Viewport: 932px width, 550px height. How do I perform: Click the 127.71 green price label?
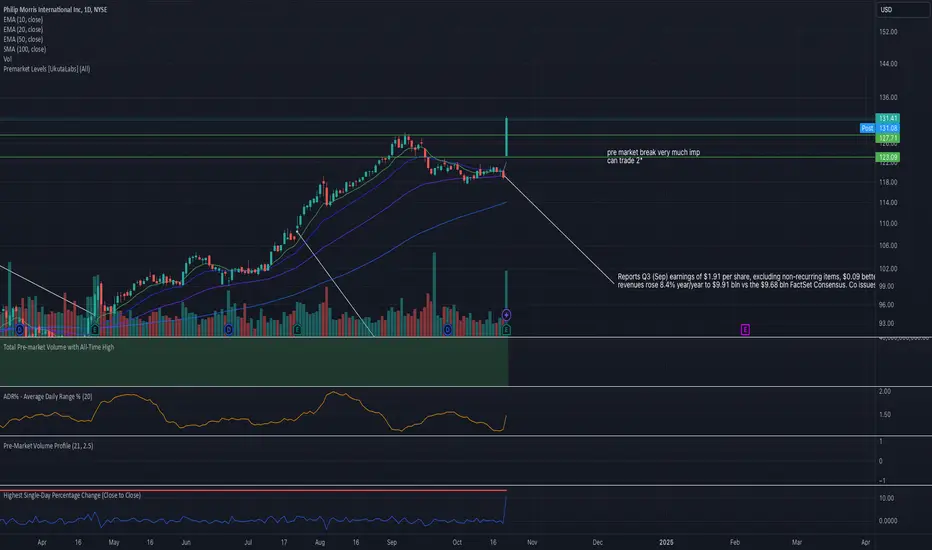pos(887,138)
